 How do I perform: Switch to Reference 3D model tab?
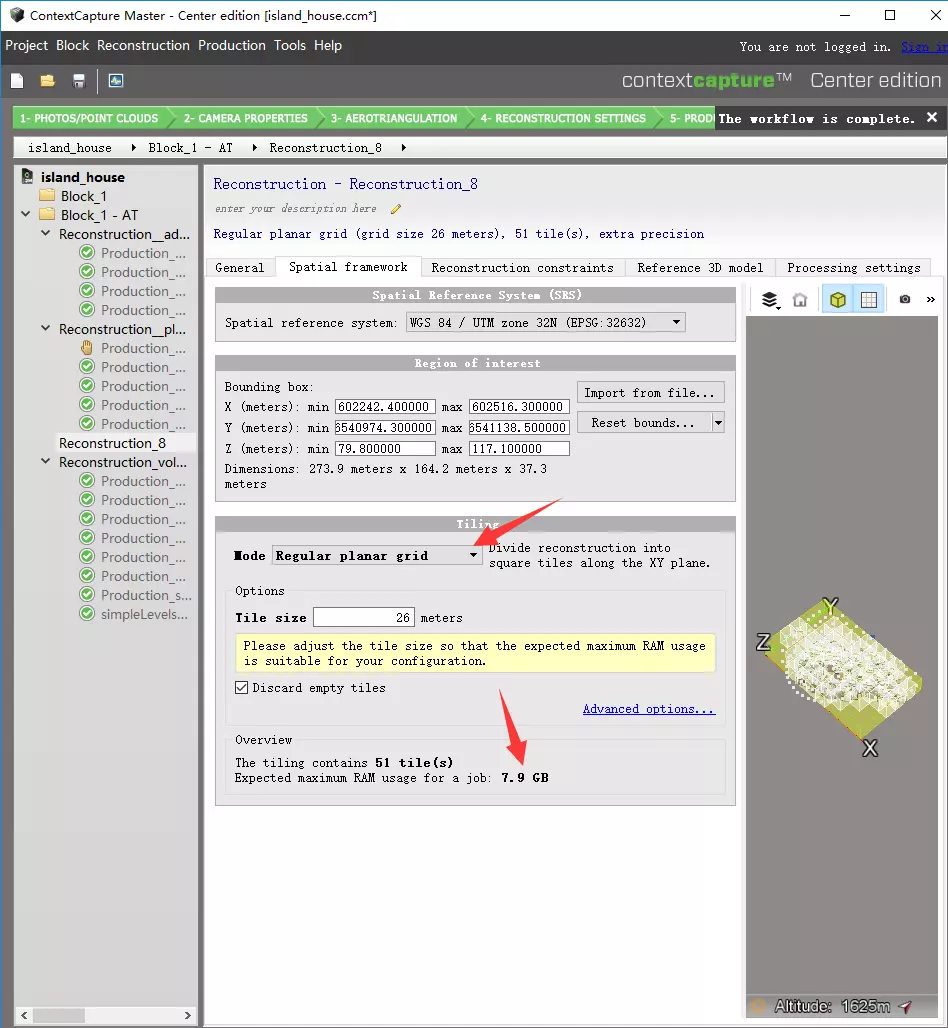[x=700, y=267]
